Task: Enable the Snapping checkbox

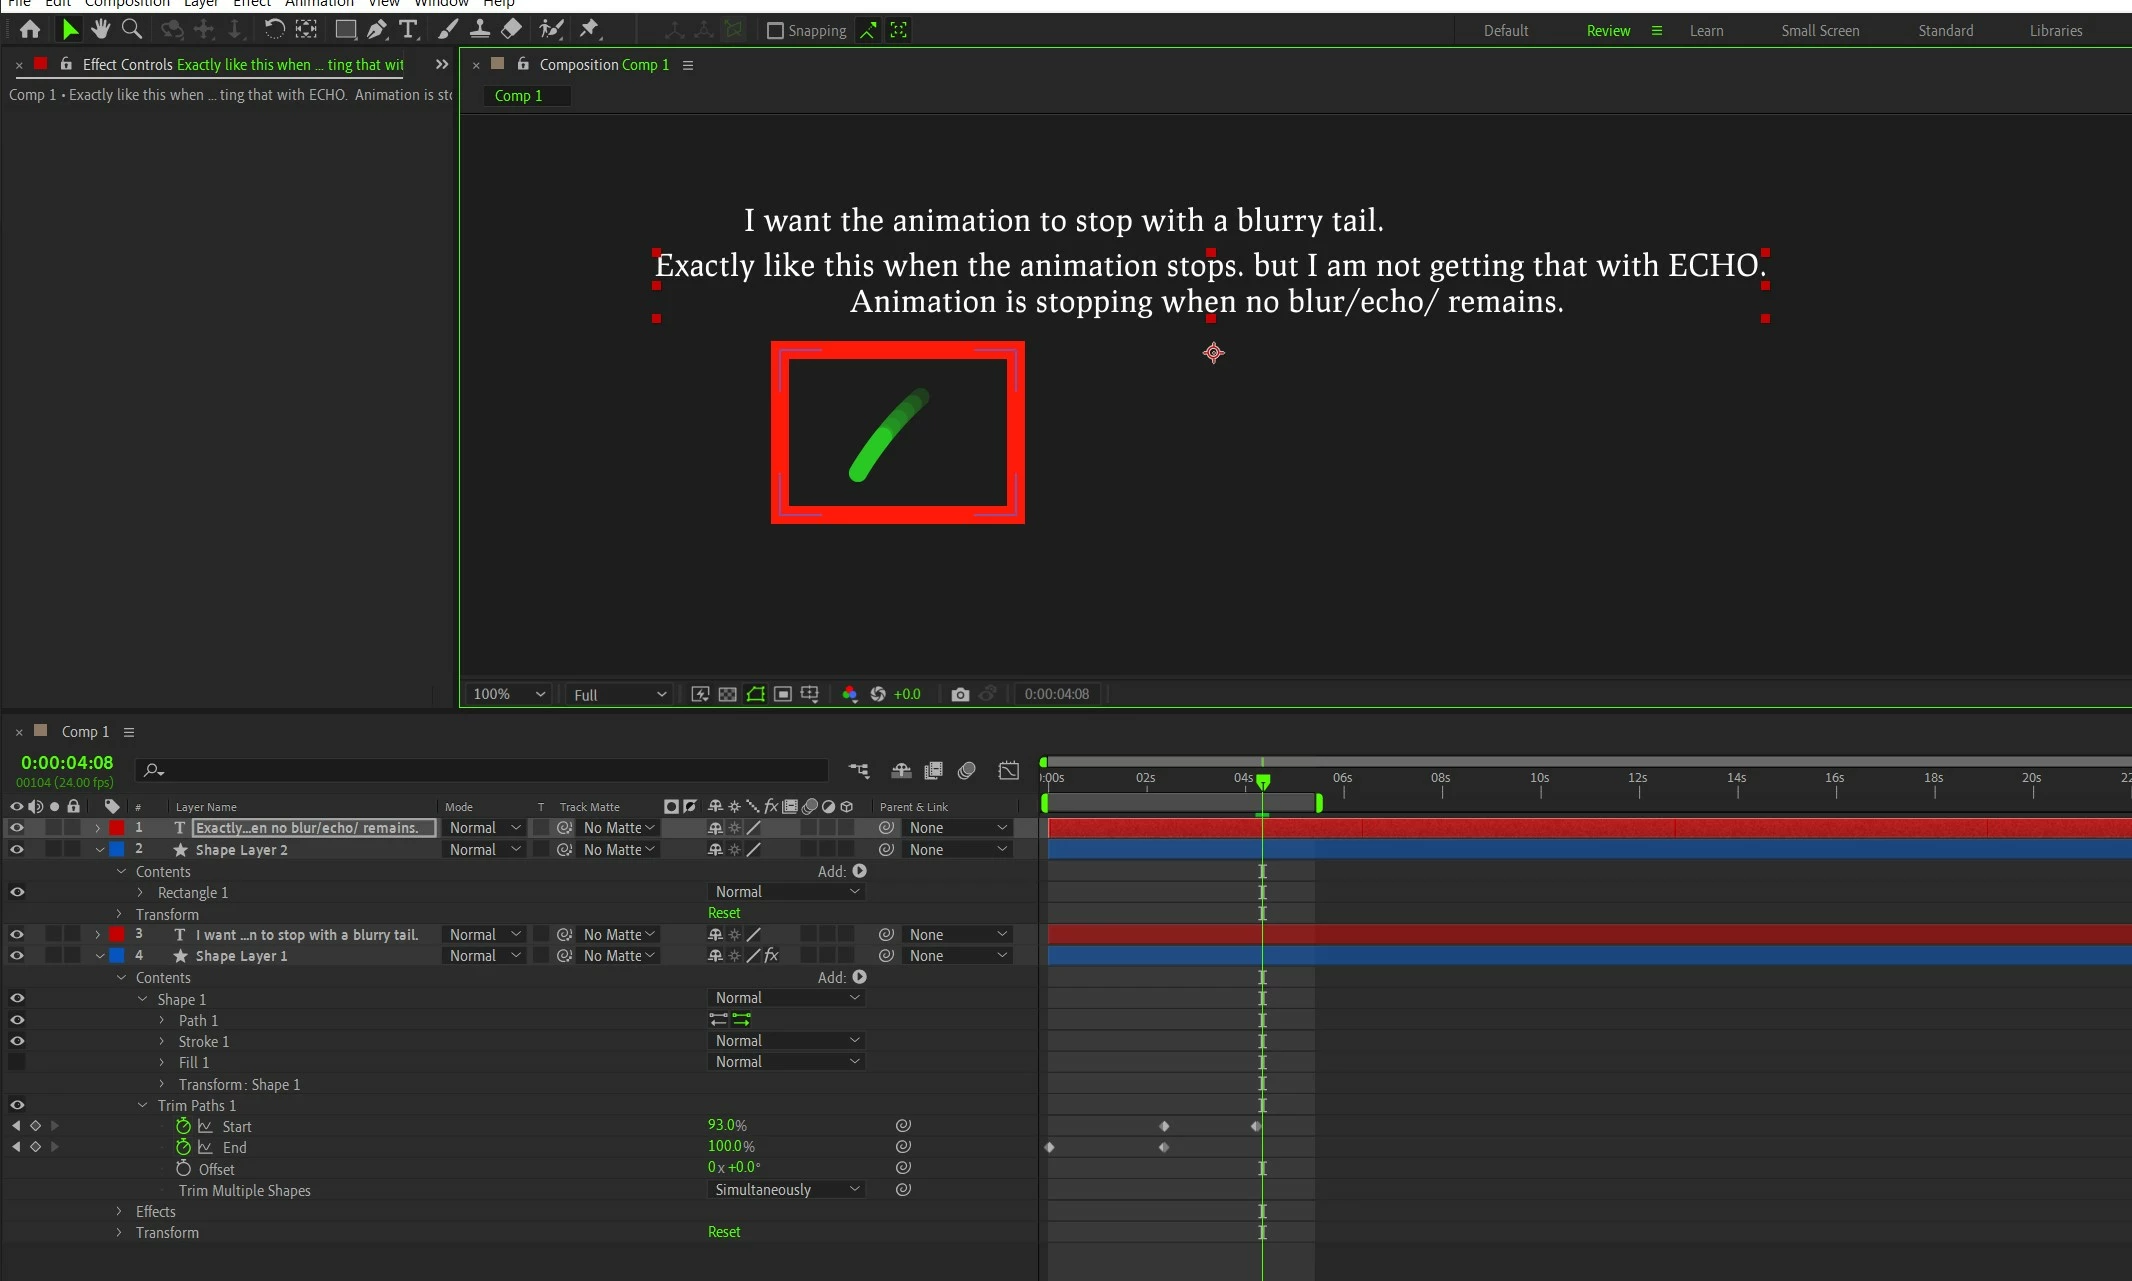Action: pyautogui.click(x=775, y=31)
